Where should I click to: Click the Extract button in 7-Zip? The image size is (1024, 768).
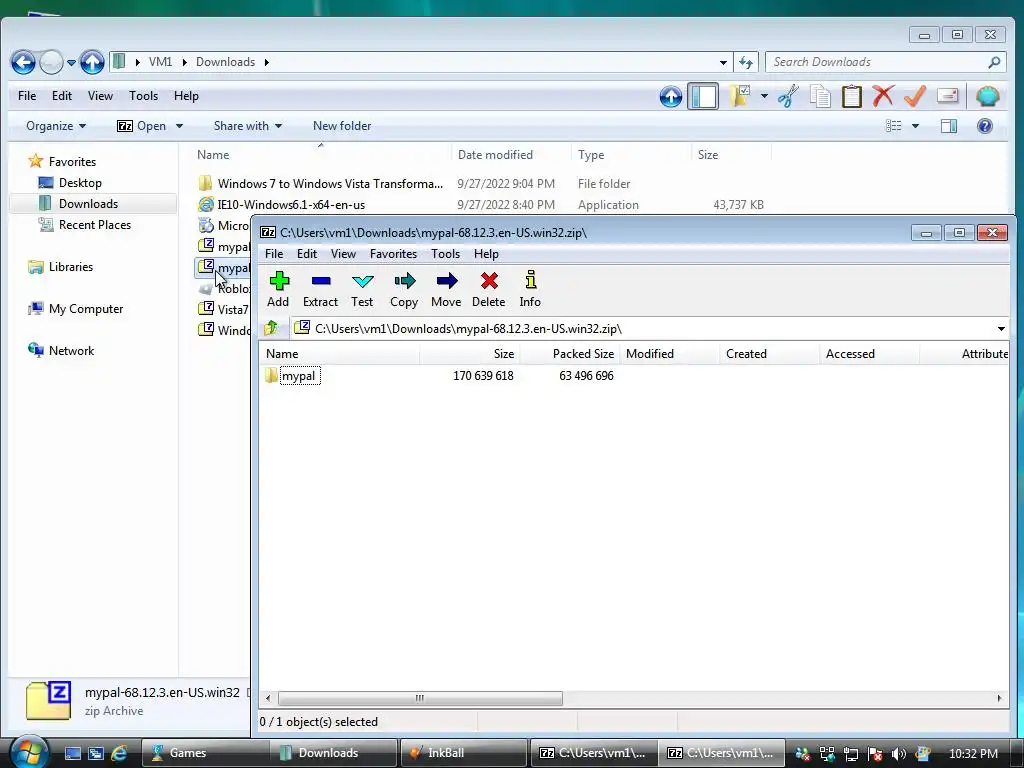[x=320, y=289]
